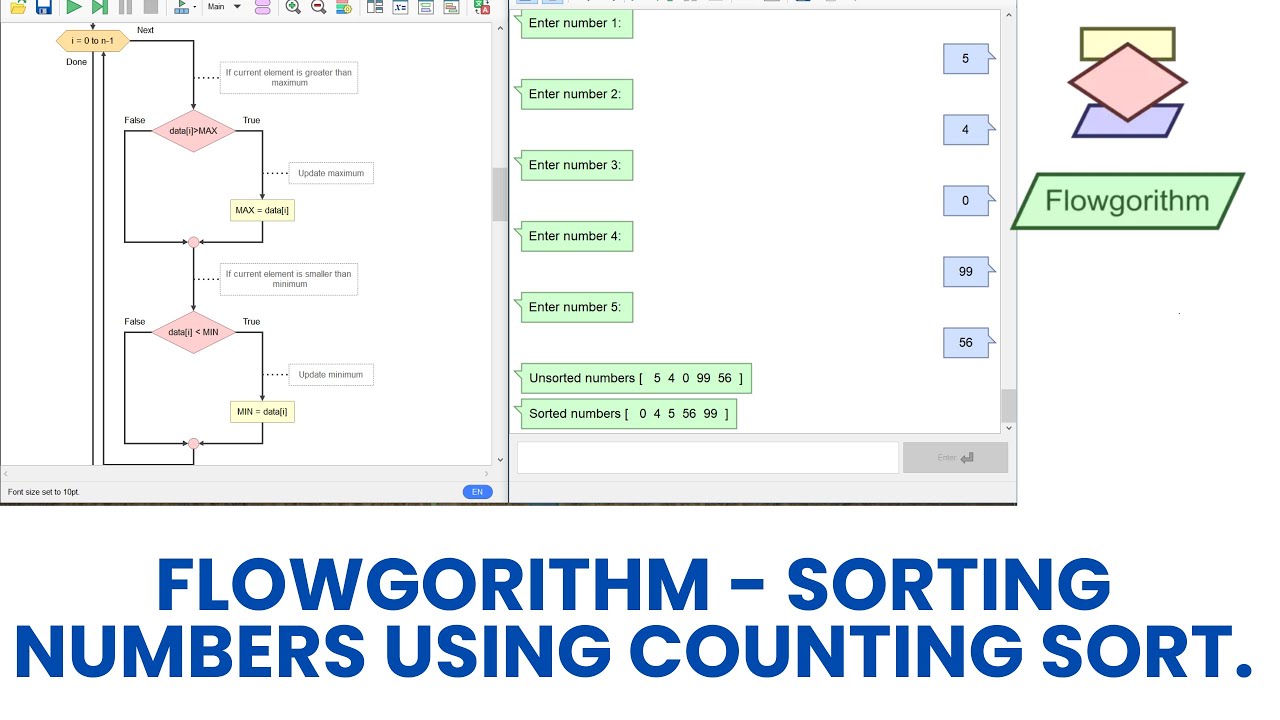Image resolution: width=1280 pixels, height=720 pixels.
Task: Zoom in on the flowchart
Action: click(x=293, y=6)
